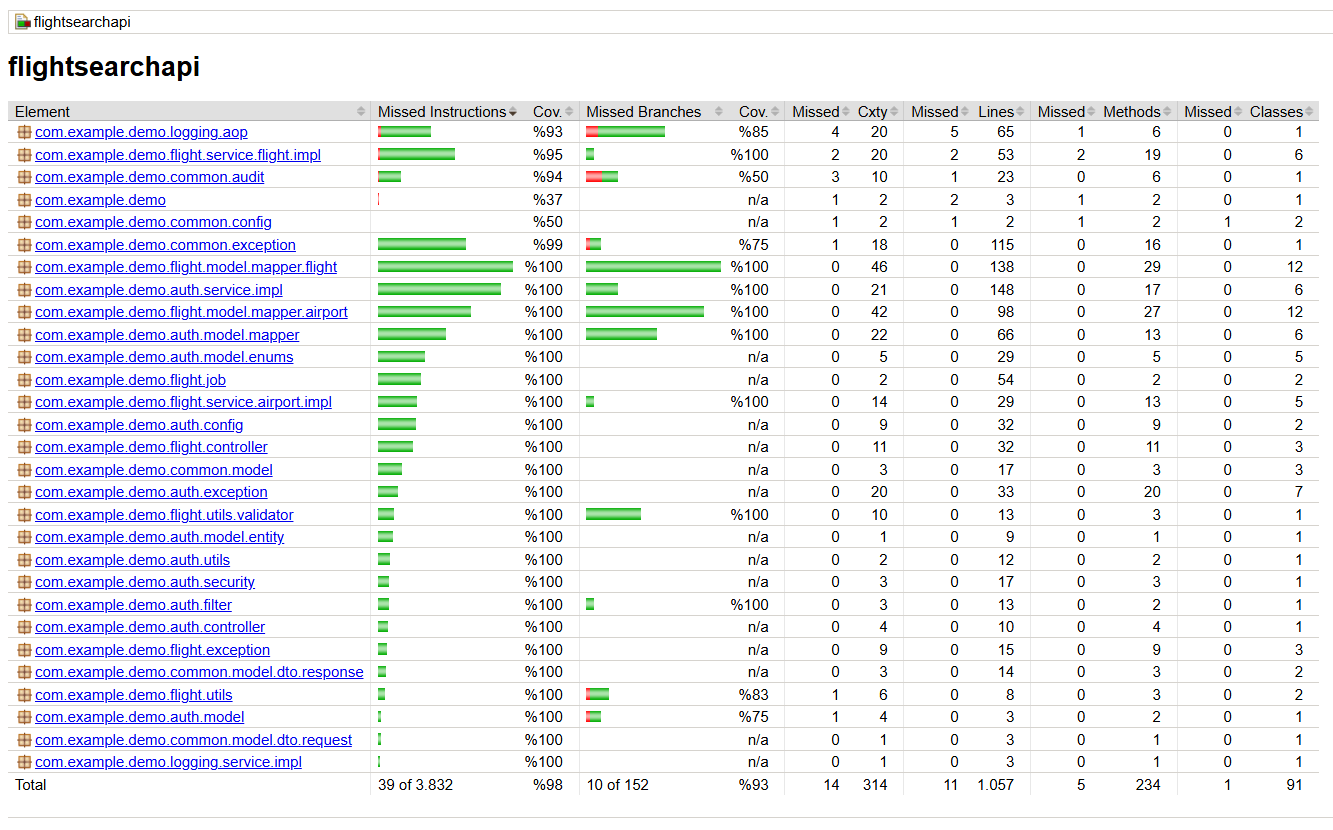Click the package icon beside com.example.demo.common.audit
This screenshot has height=830, width=1333.
(x=24, y=177)
